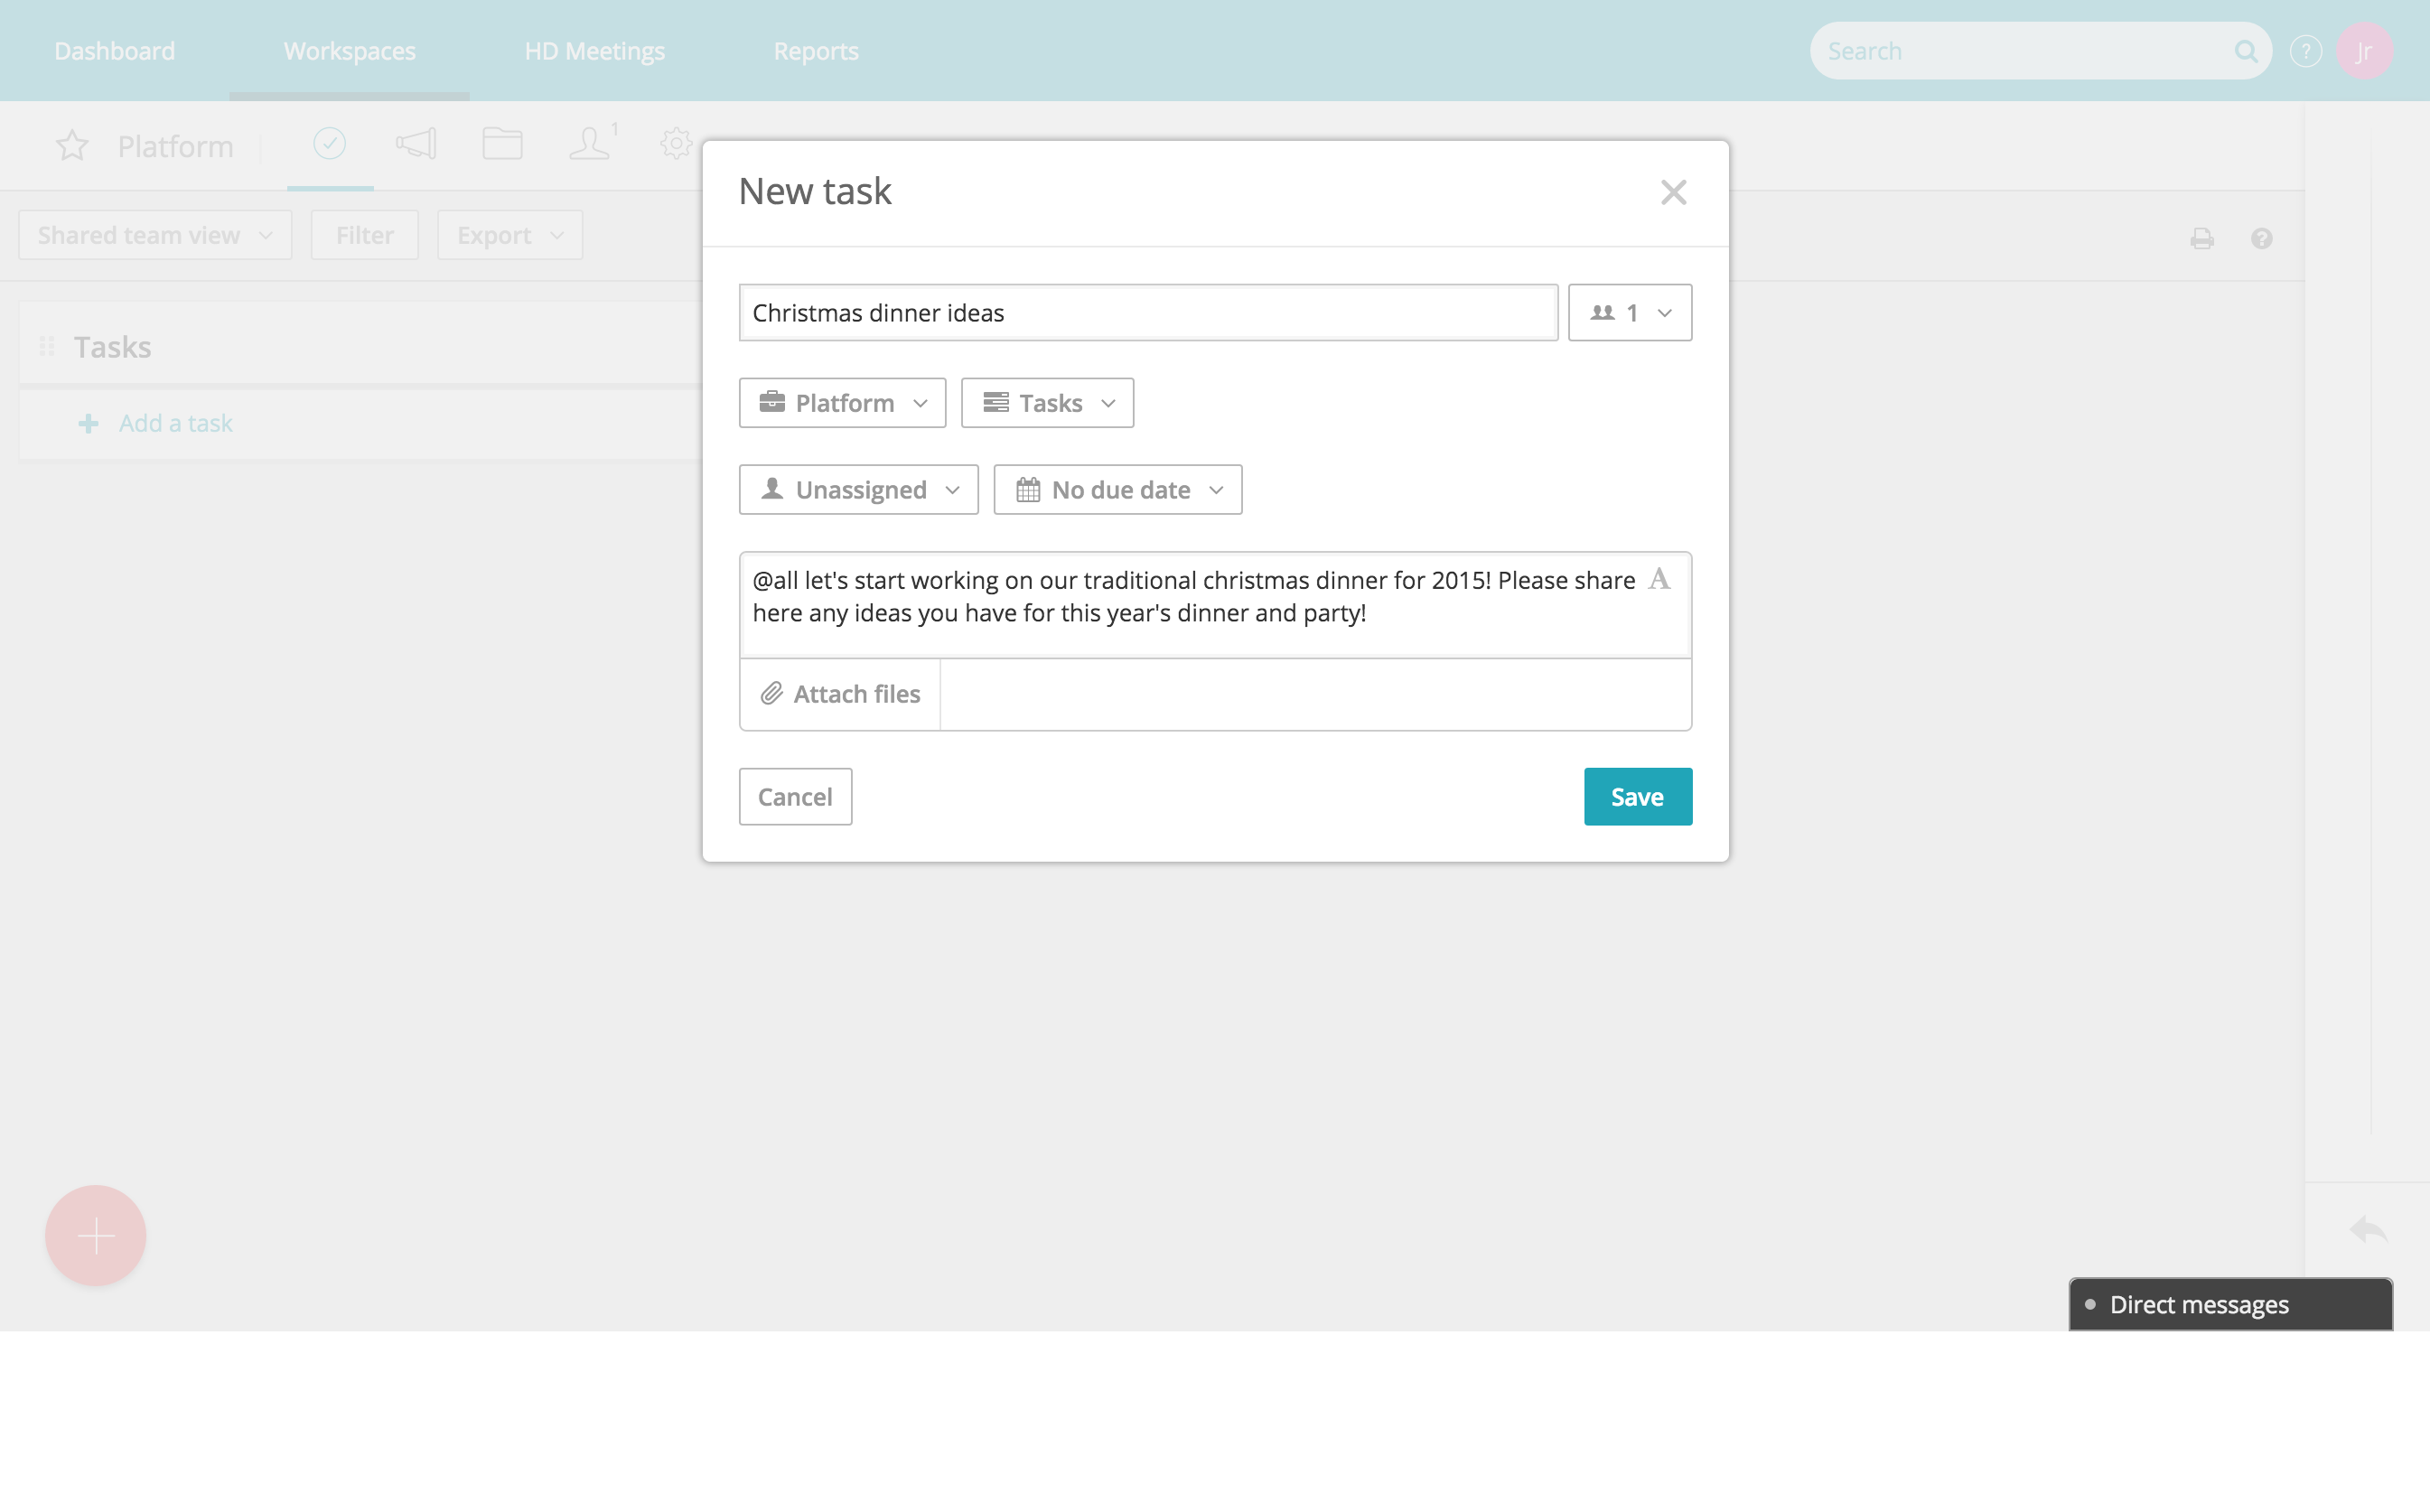Open the Dashboard menu item
Image resolution: width=2430 pixels, height=1512 pixels.
(114, 50)
